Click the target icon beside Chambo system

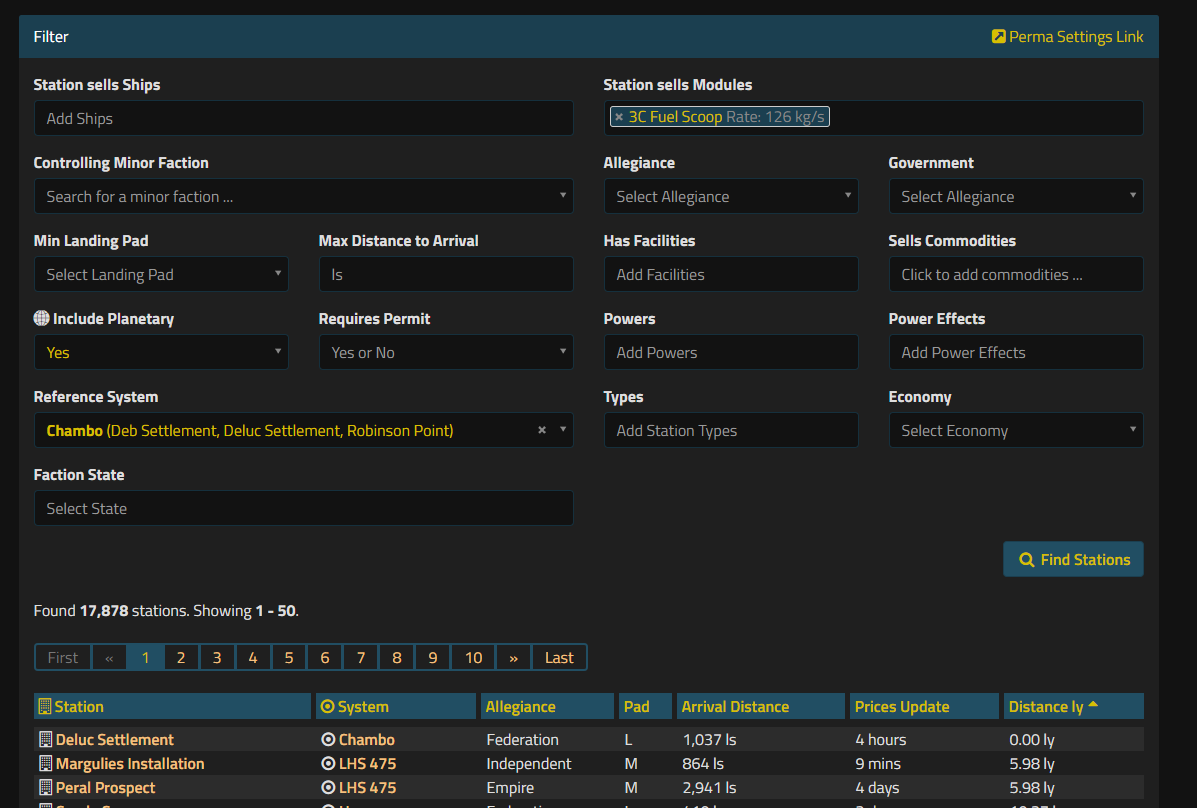coord(330,739)
